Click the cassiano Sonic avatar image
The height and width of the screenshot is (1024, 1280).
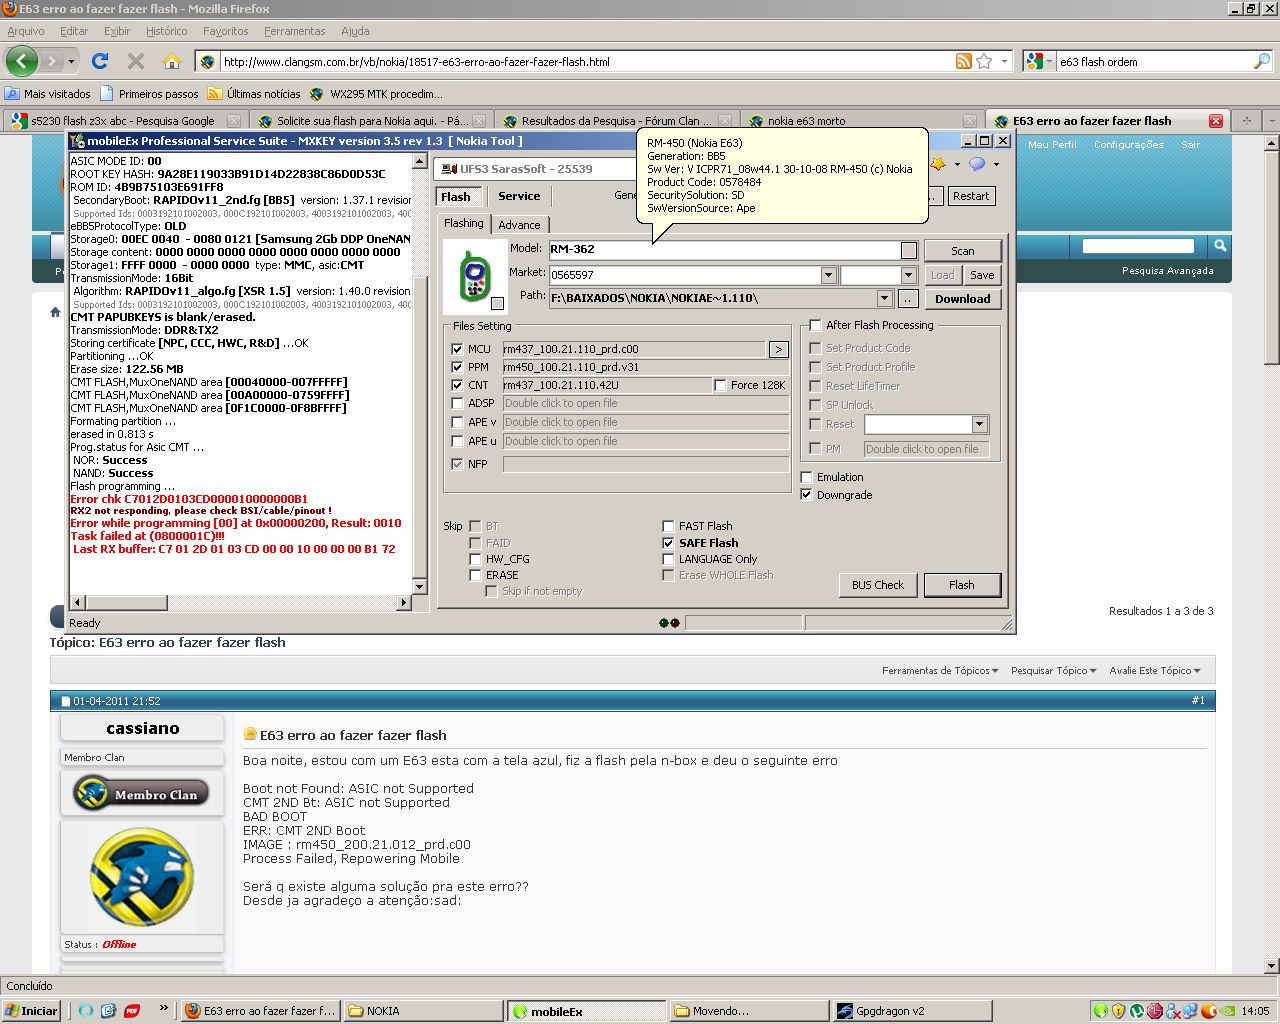[x=142, y=876]
